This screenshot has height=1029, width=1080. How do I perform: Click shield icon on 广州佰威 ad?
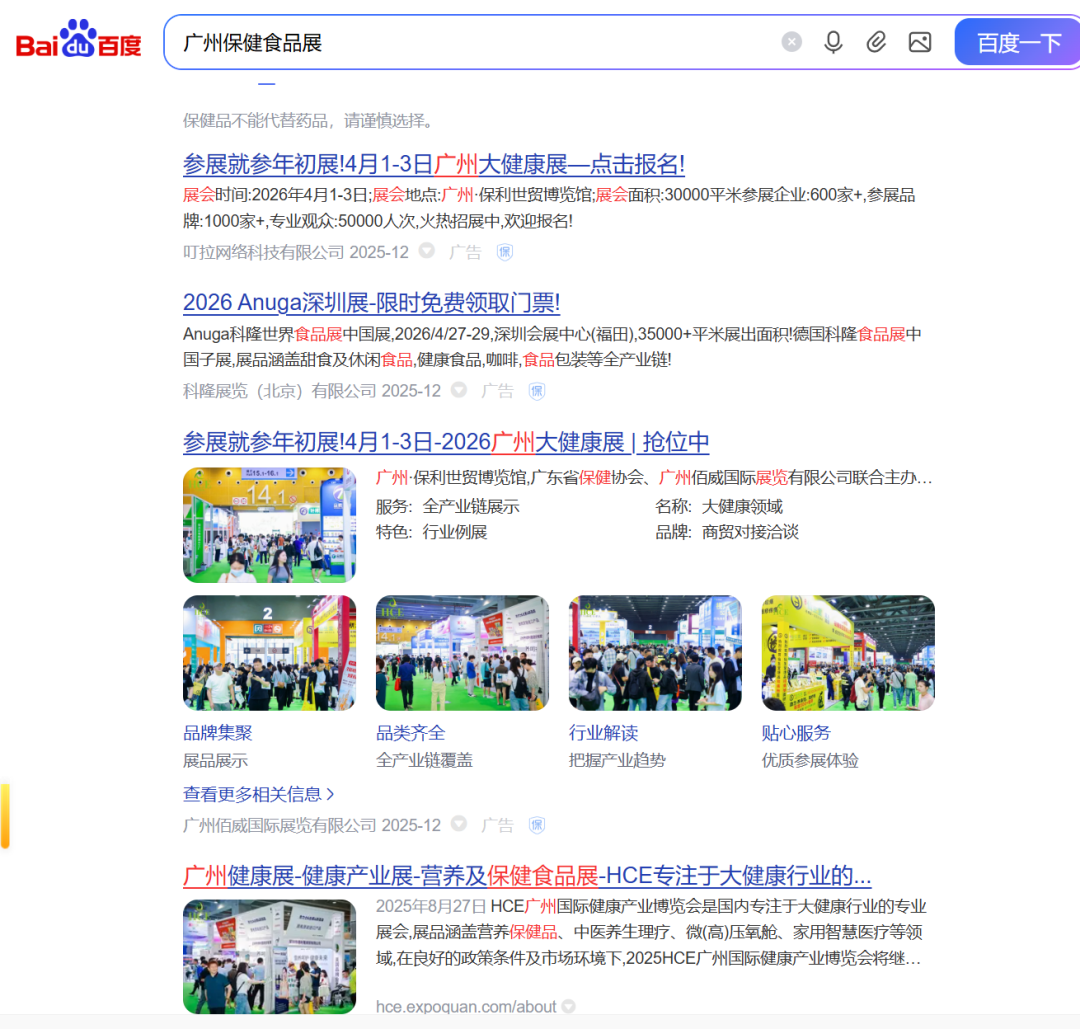coord(537,825)
